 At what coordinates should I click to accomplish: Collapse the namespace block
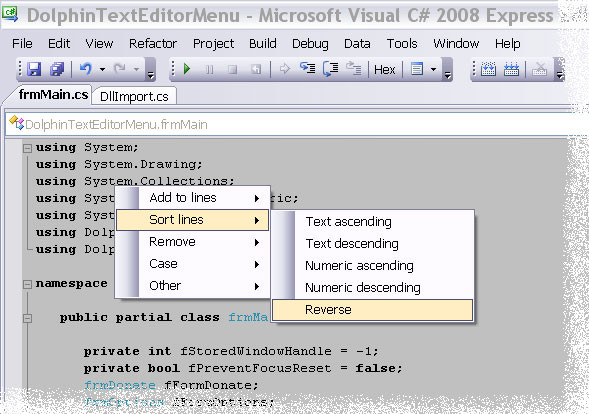point(27,284)
